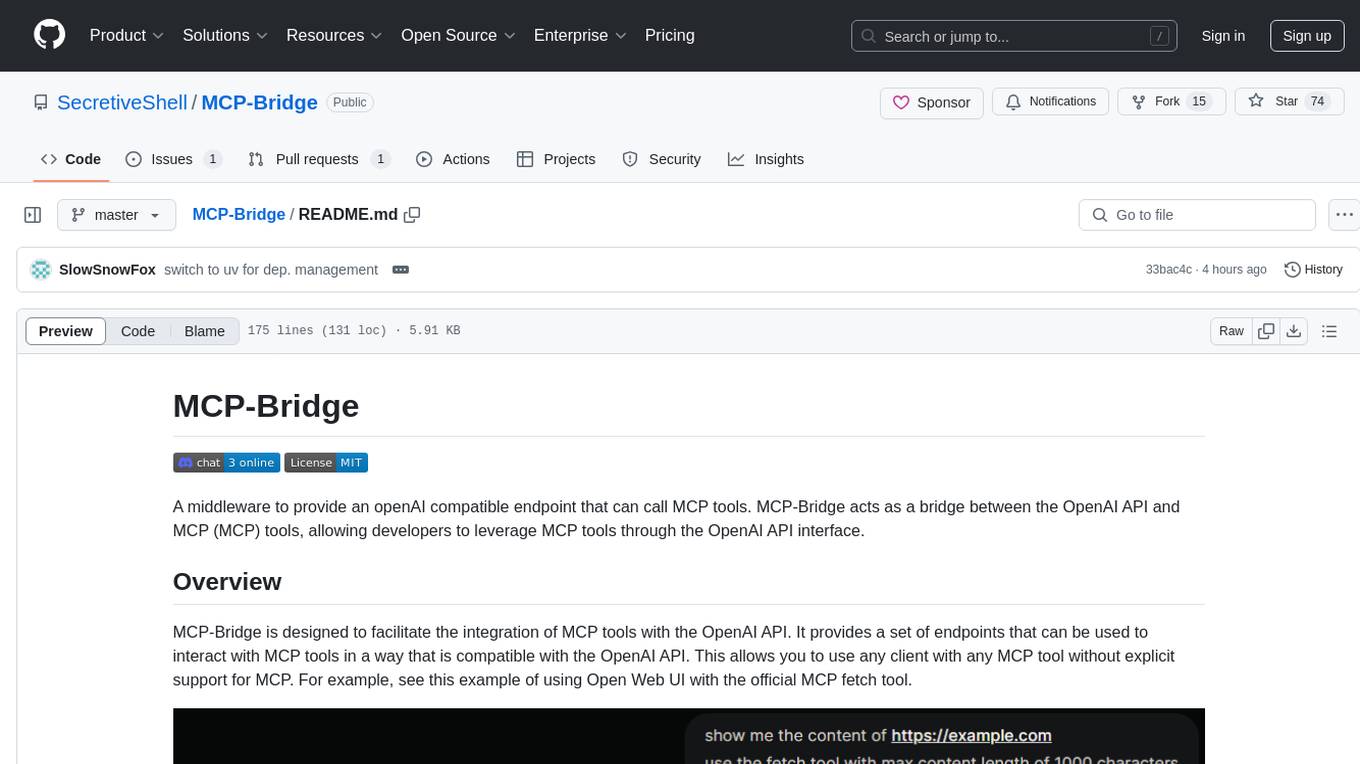Screen dimensions: 1360x764
Task: Click the License MIT badge
Action: 326,462
